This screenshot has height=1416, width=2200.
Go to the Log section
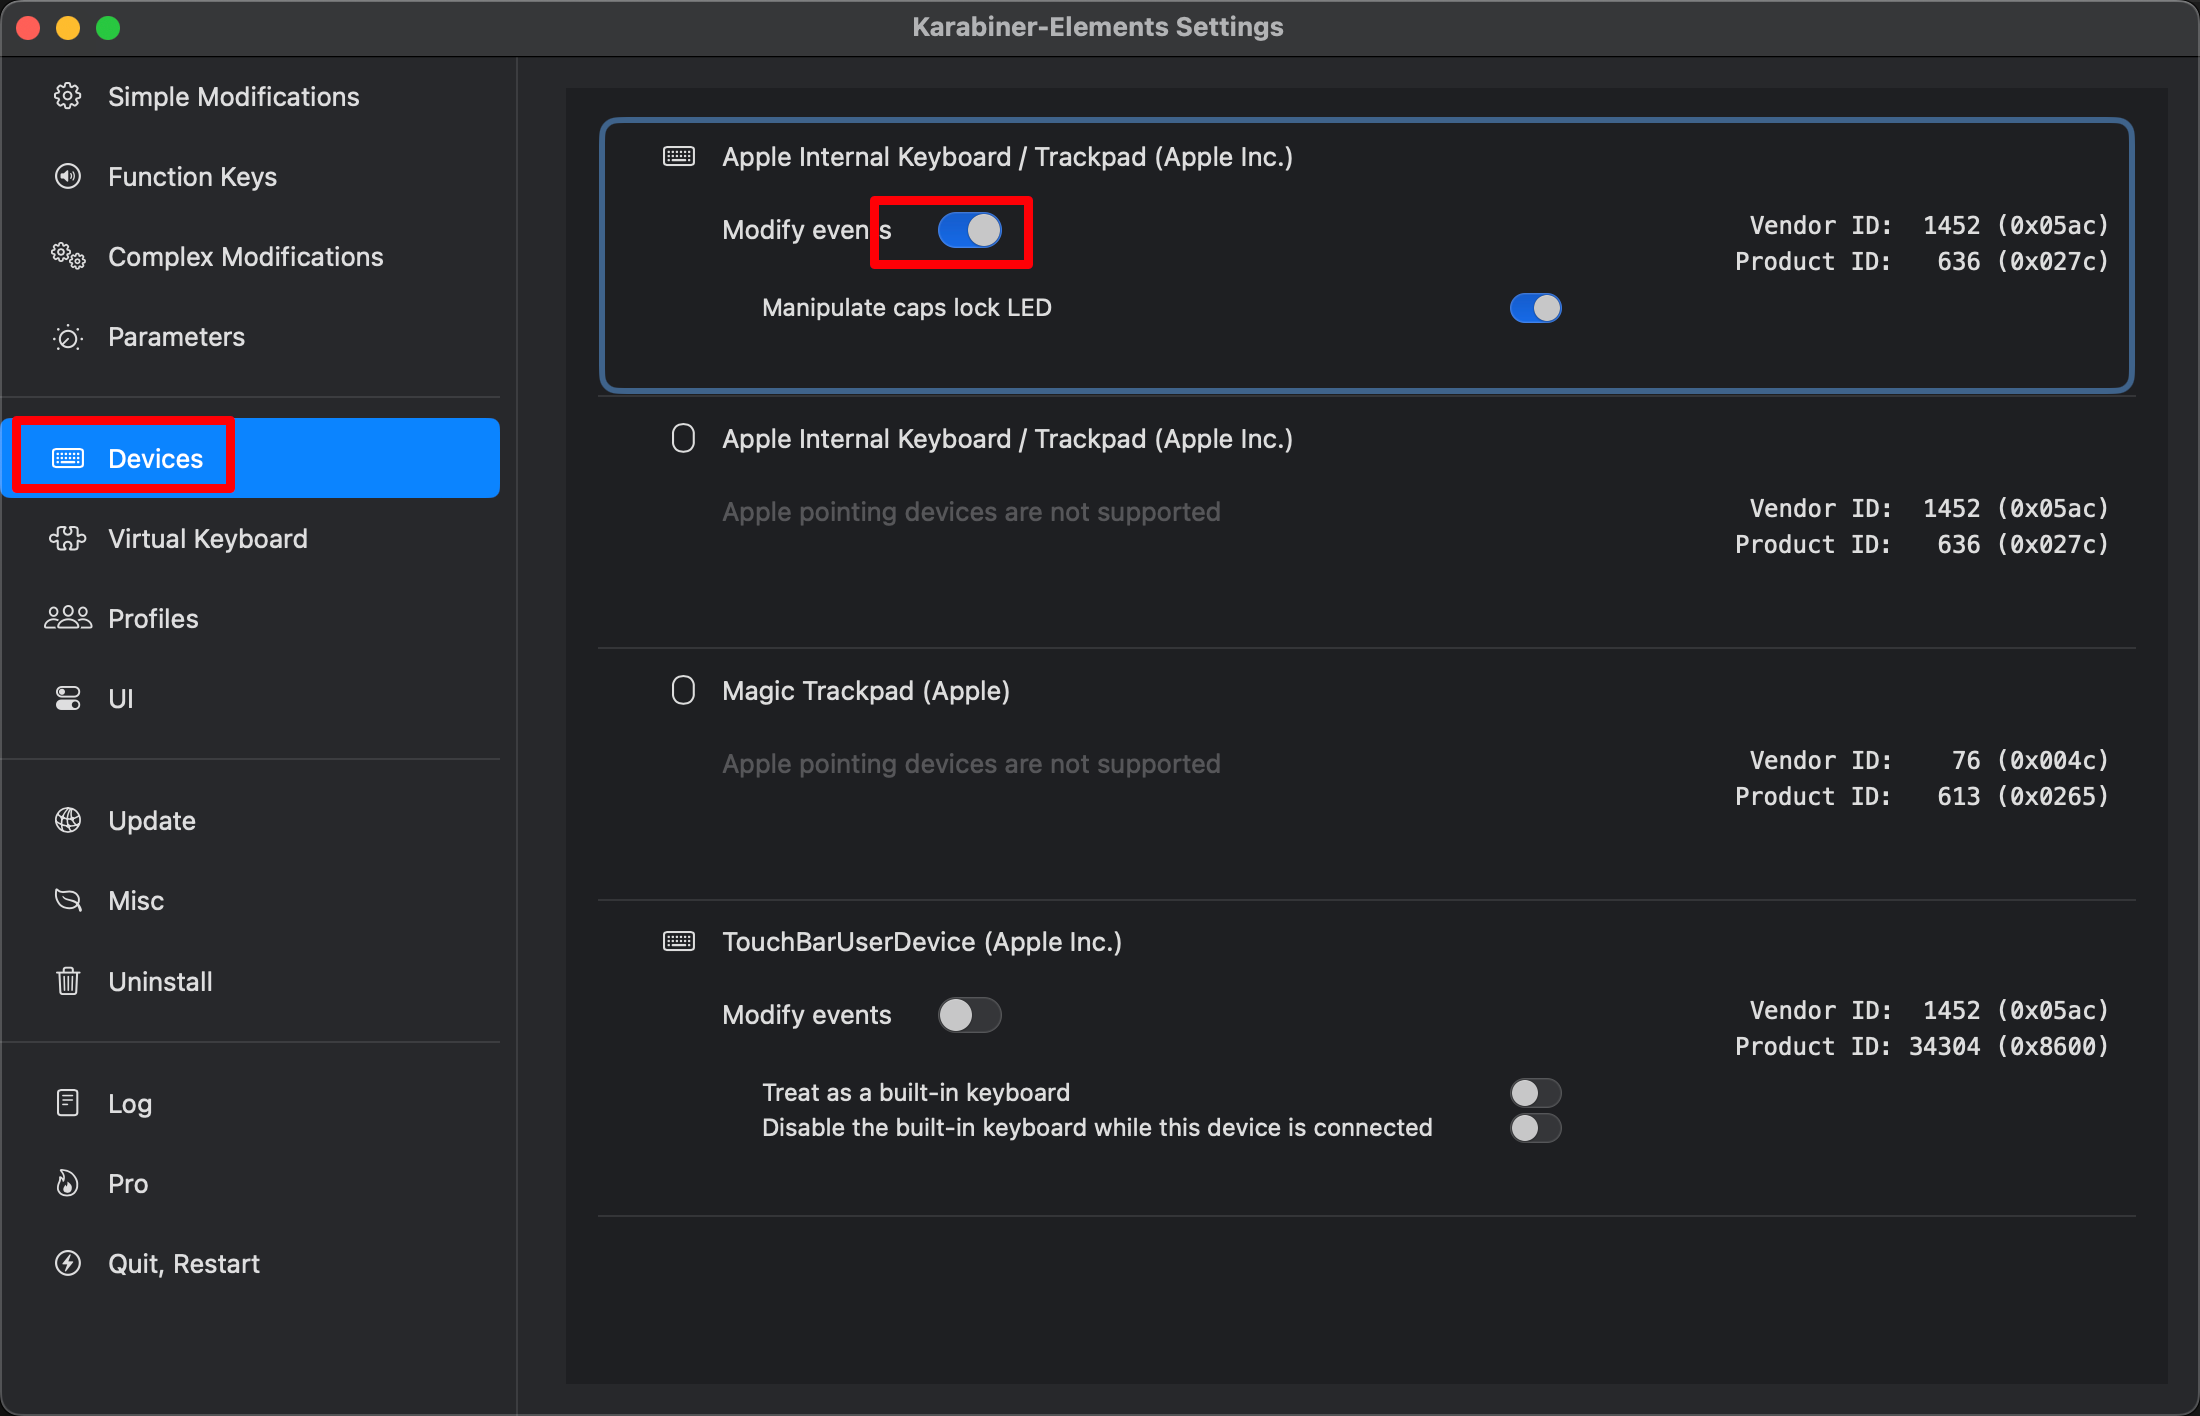130,1104
